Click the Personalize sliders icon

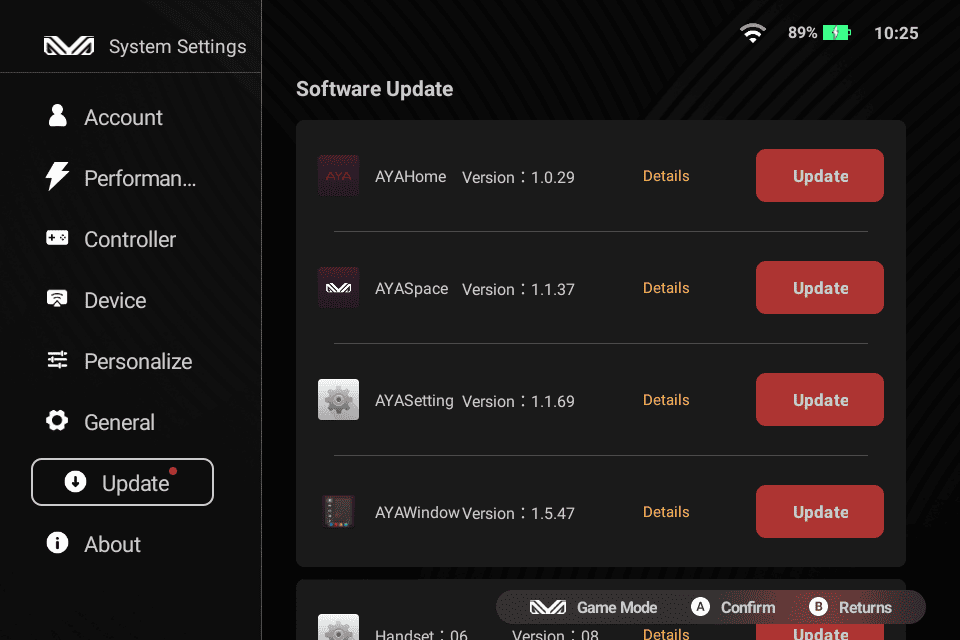(58, 360)
